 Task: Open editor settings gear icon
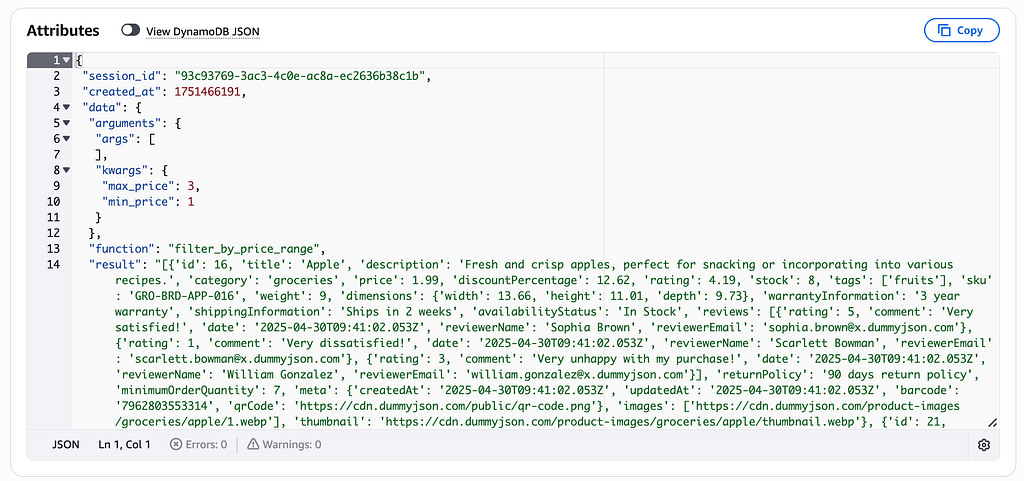984,445
